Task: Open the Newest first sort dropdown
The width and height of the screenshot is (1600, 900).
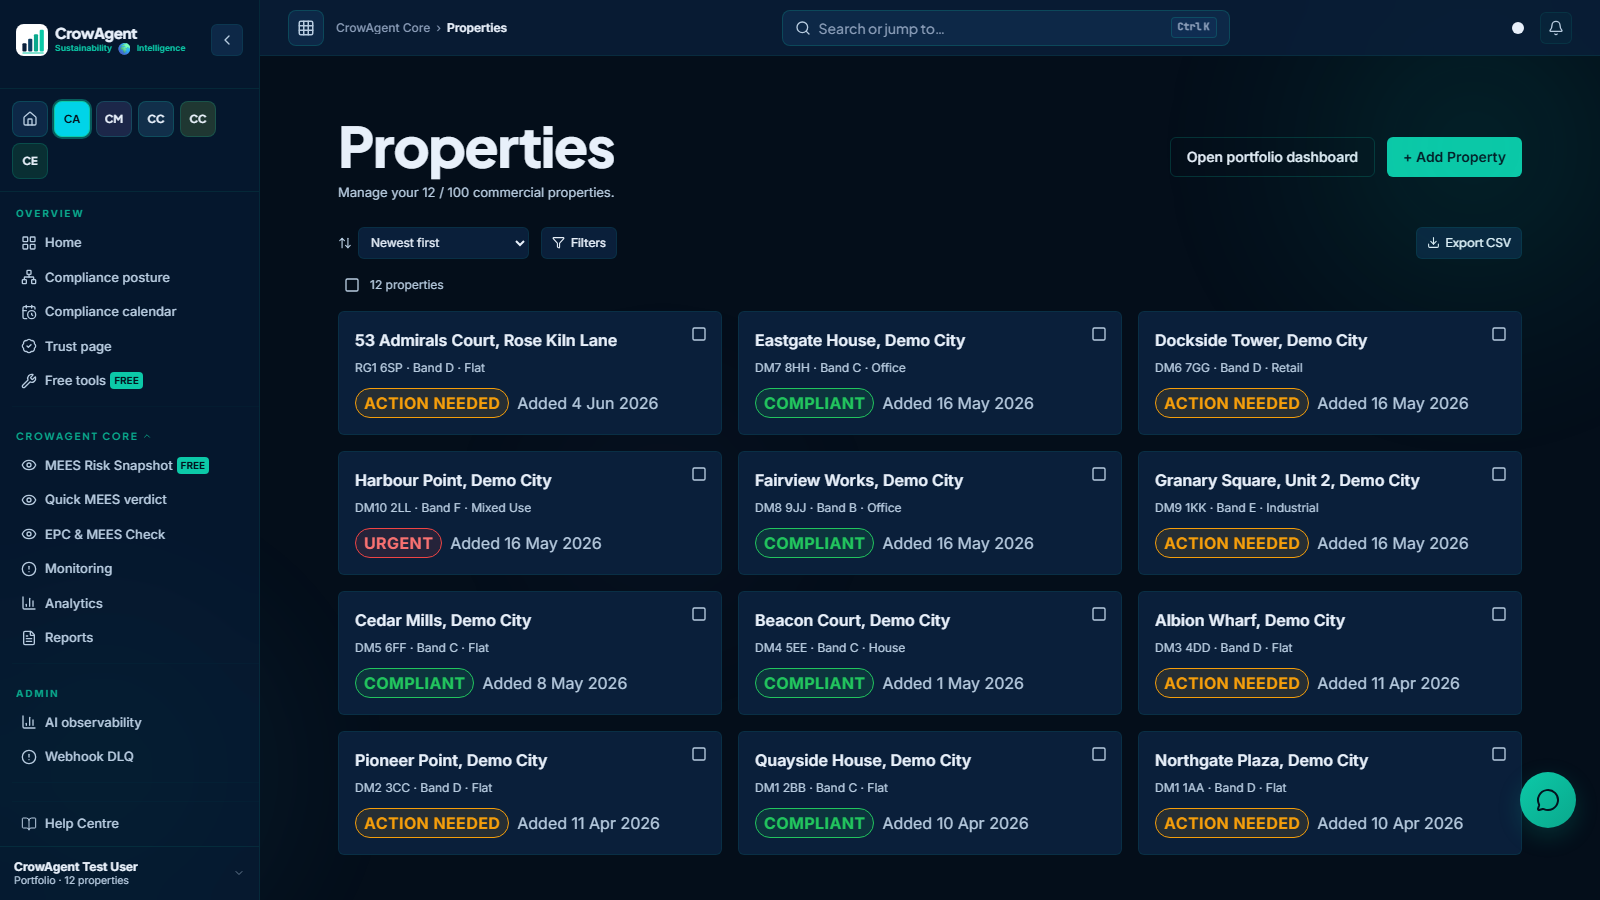Action: click(444, 243)
